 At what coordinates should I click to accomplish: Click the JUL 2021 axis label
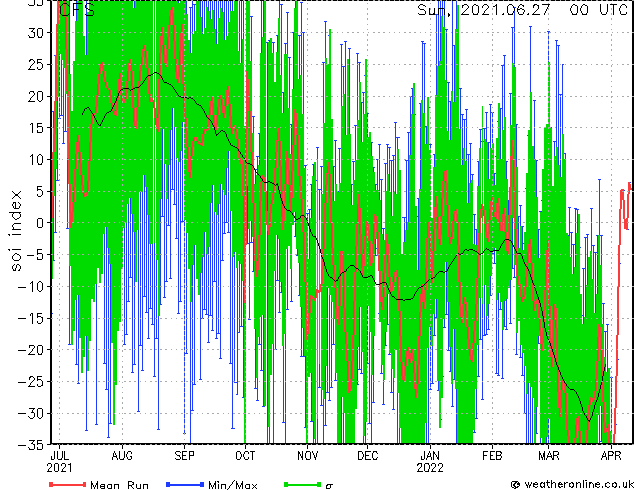59,462
